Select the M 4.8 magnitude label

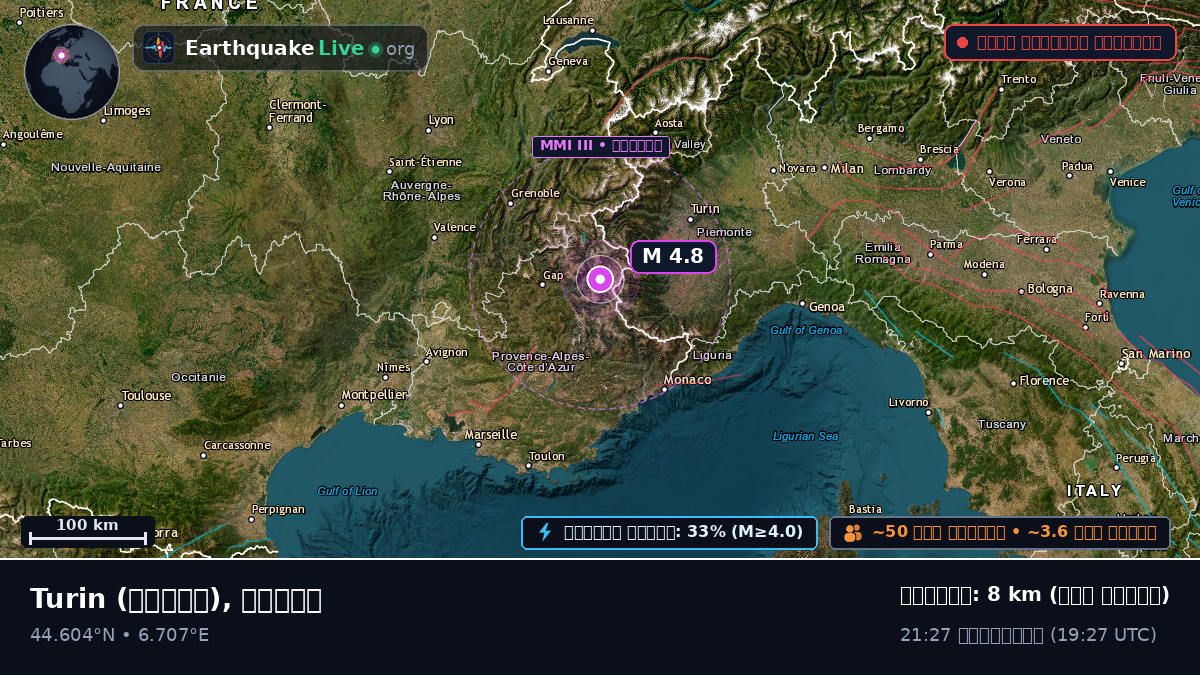pos(673,256)
